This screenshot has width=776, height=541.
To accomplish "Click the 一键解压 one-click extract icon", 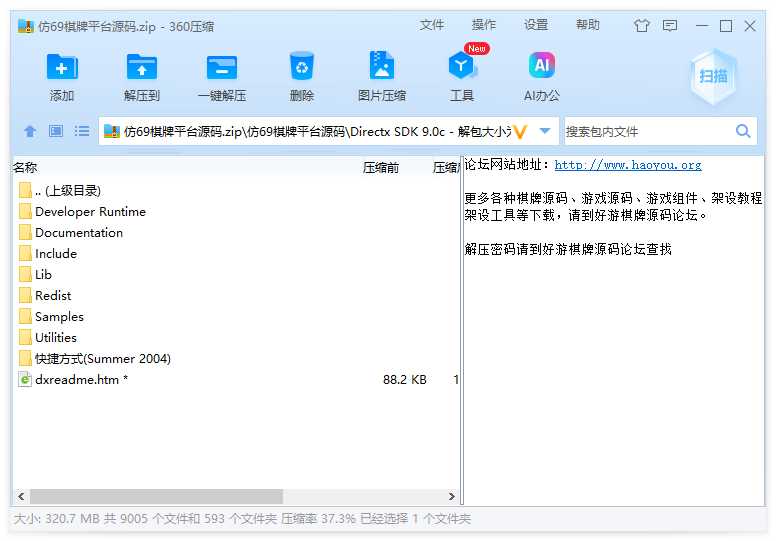I will tap(222, 67).
